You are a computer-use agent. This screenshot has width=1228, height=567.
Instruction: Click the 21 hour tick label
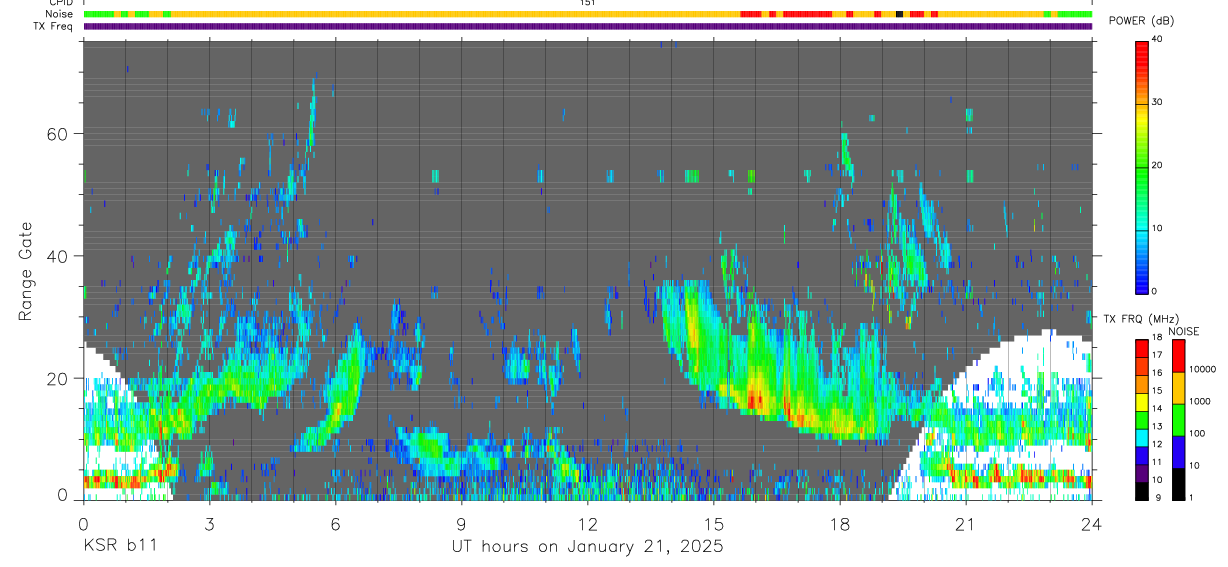[x=966, y=524]
